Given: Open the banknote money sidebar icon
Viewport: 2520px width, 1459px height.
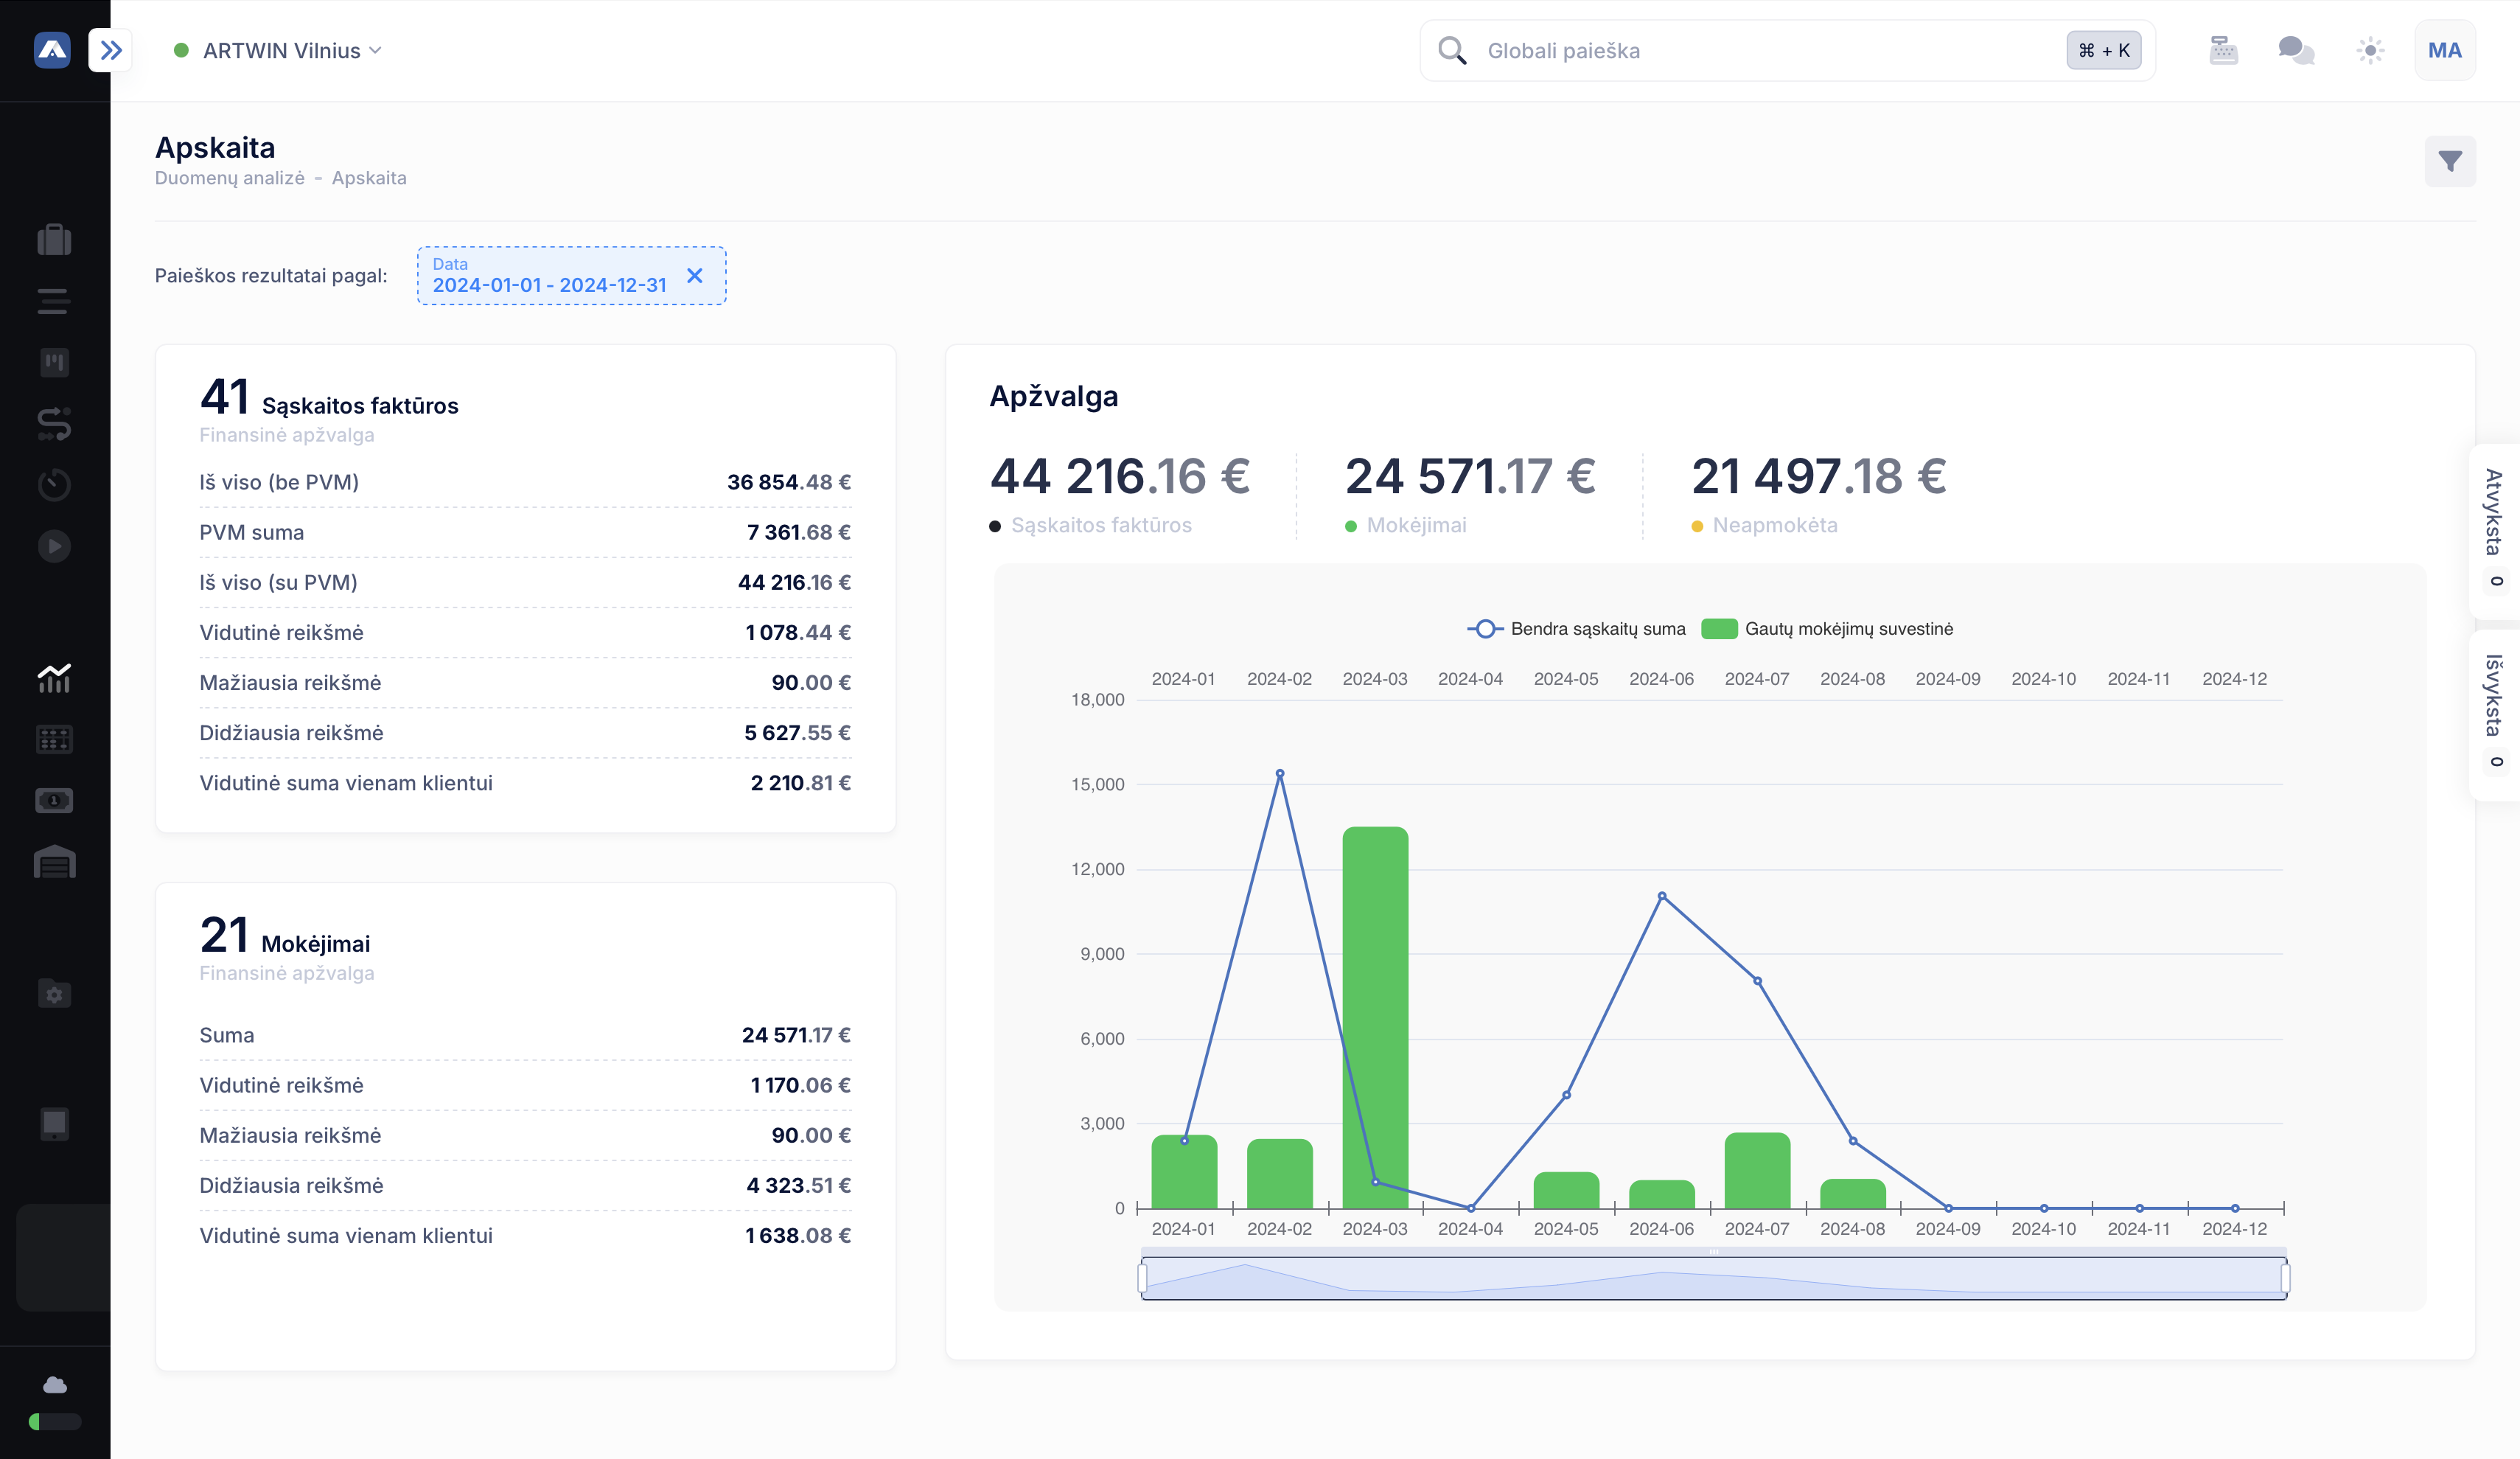Looking at the screenshot, I should (x=54, y=800).
